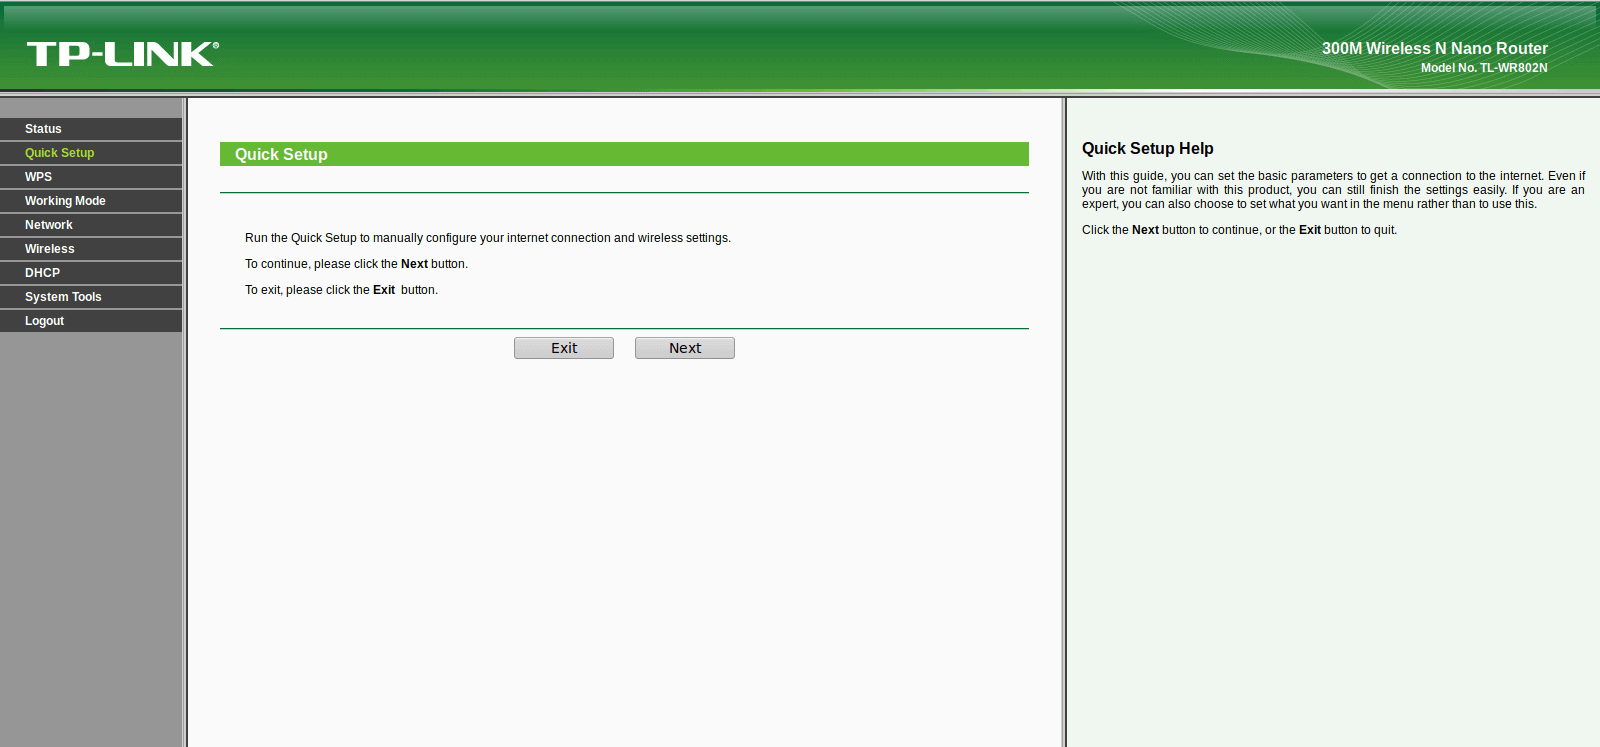Open System Tools in the sidebar
Viewport: 1600px width, 747px height.
coord(91,297)
